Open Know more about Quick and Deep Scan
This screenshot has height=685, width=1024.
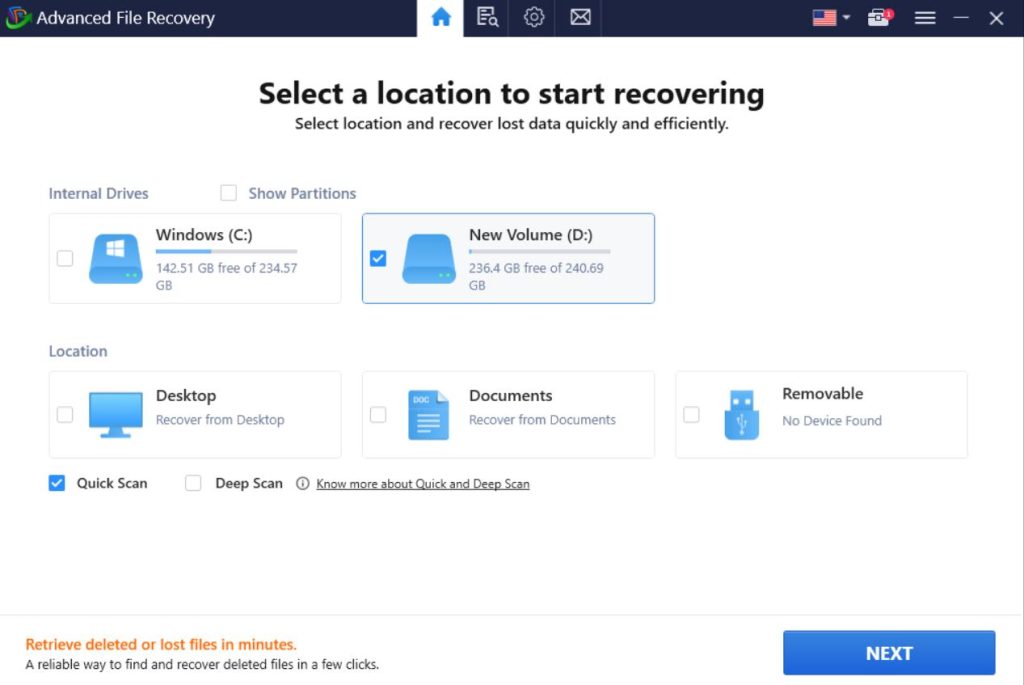coord(423,484)
